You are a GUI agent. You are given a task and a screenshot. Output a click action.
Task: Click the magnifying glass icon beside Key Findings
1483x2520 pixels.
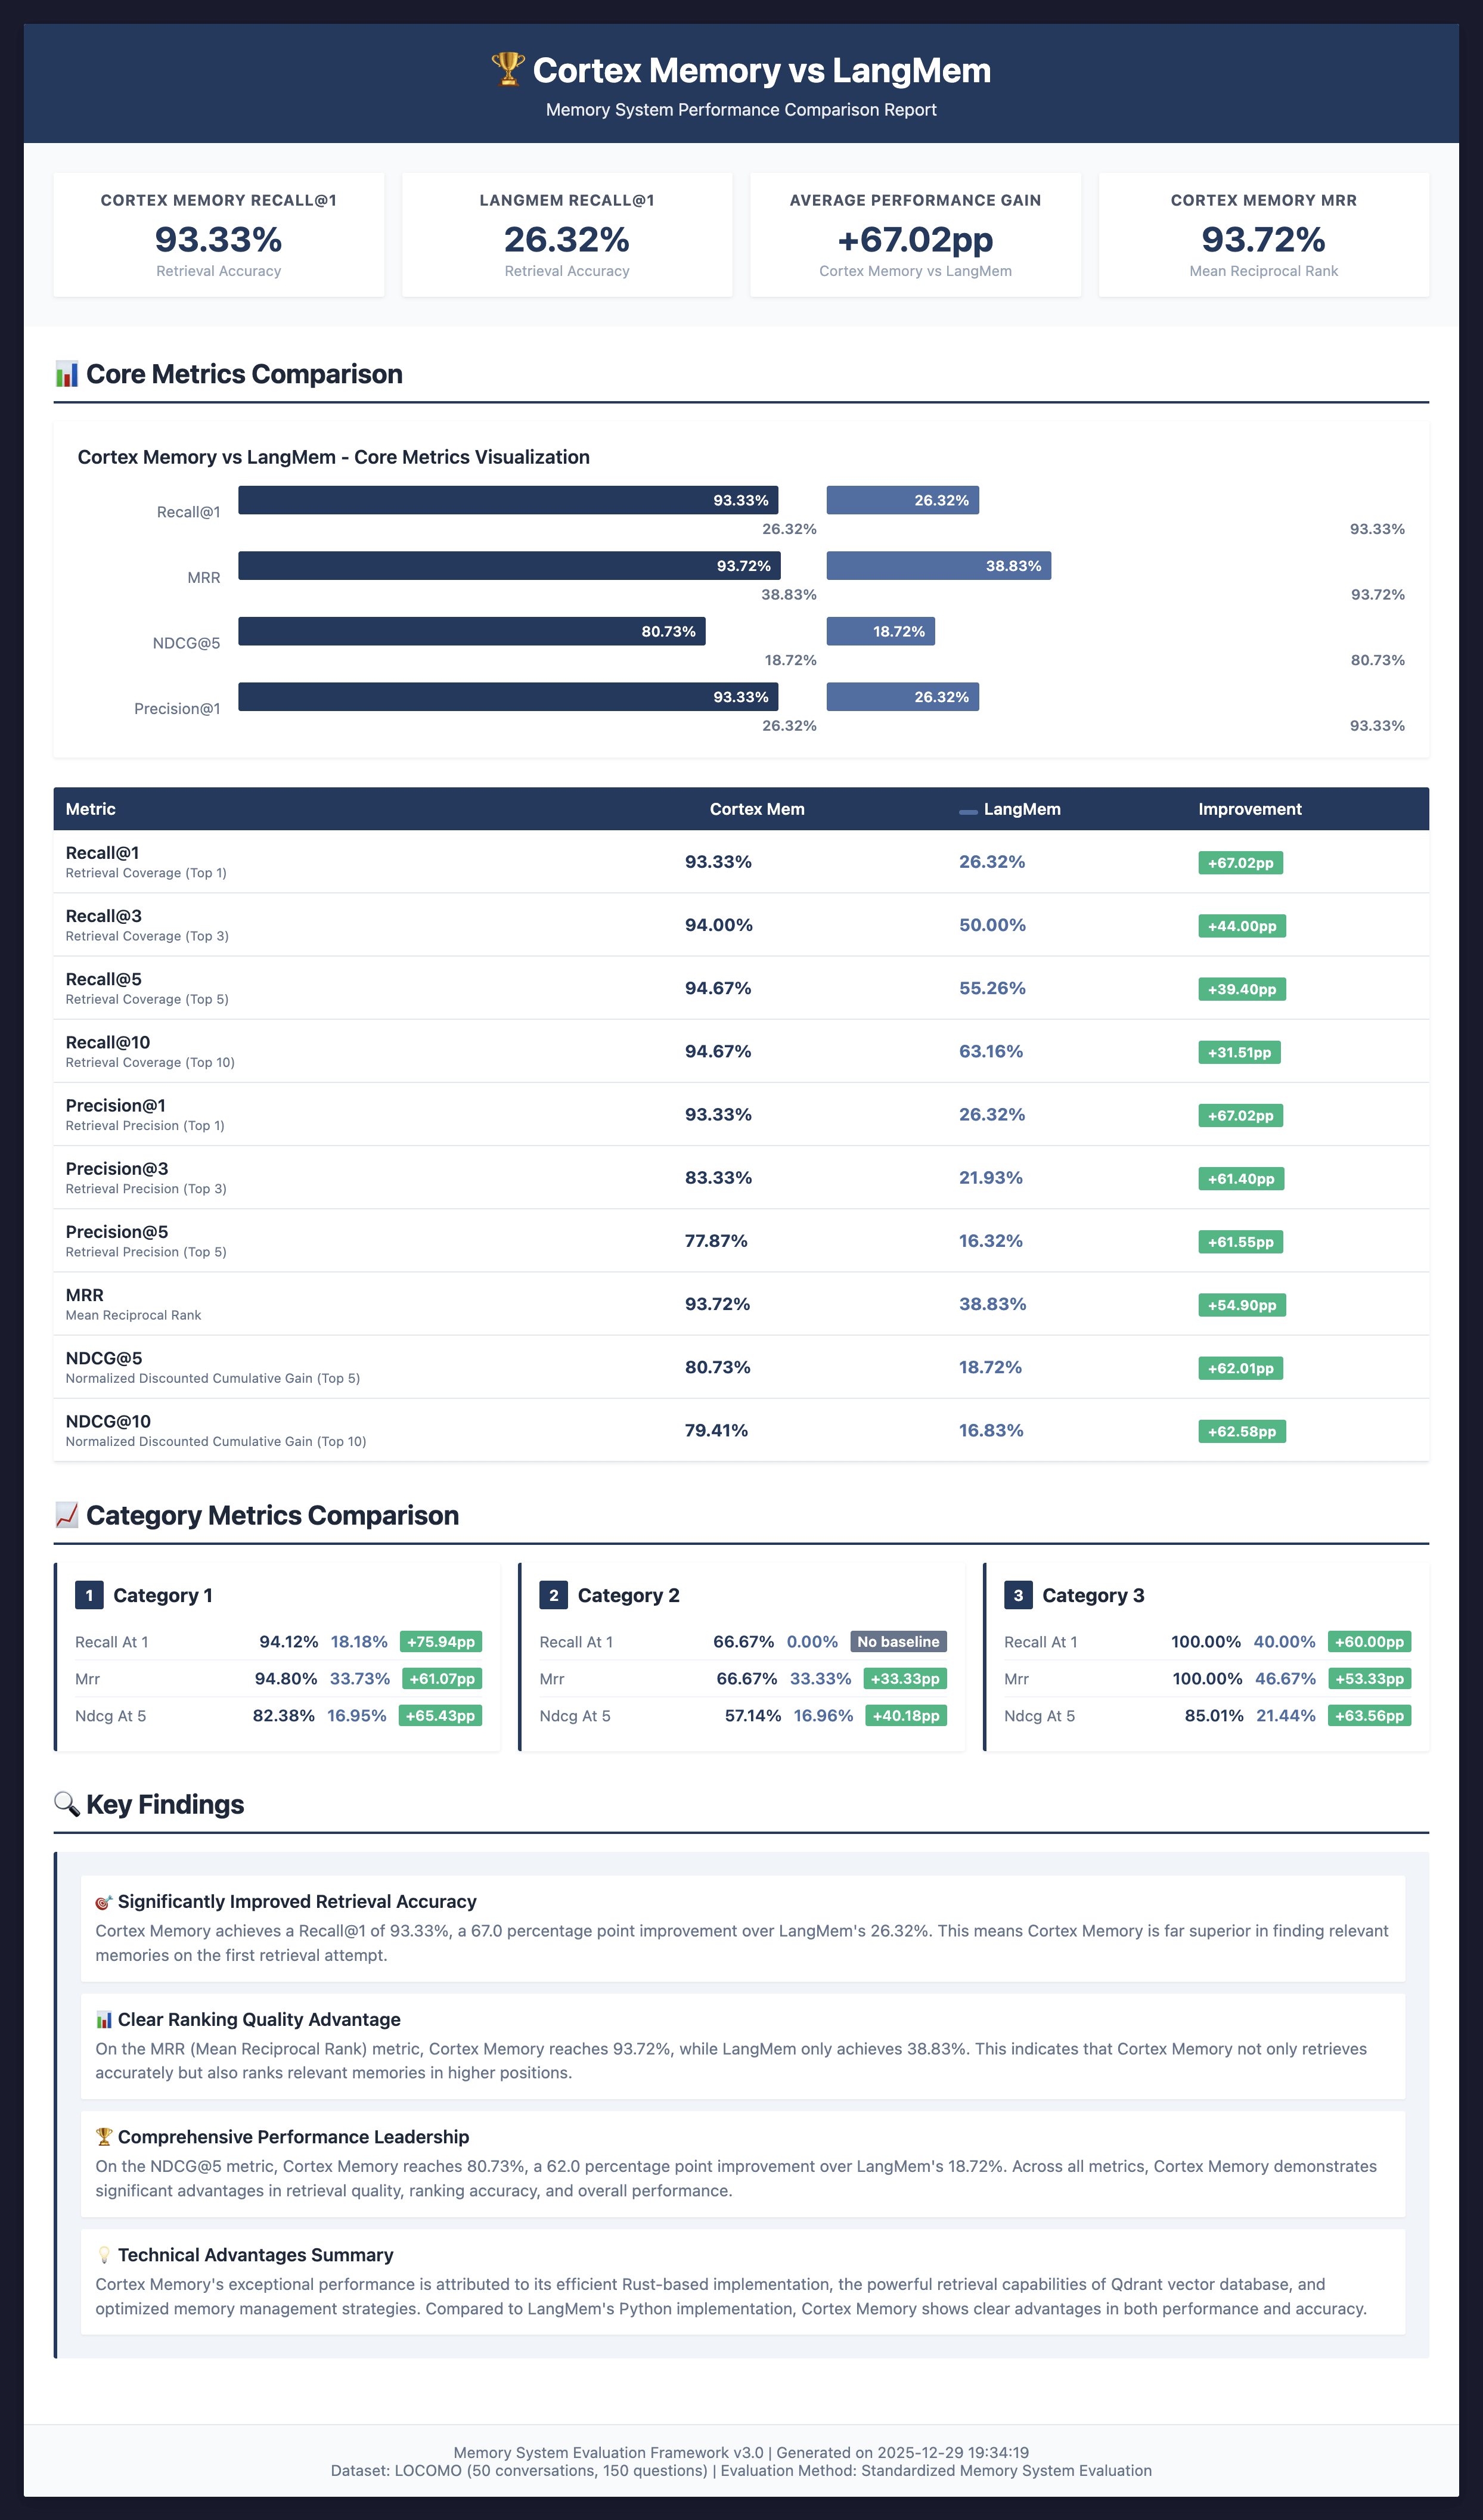66,1804
